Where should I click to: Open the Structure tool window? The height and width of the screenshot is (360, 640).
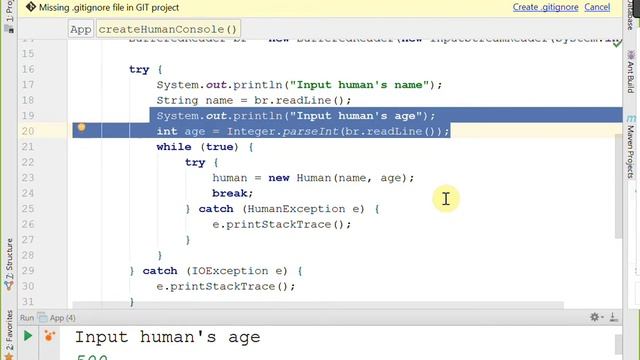click(x=9, y=263)
